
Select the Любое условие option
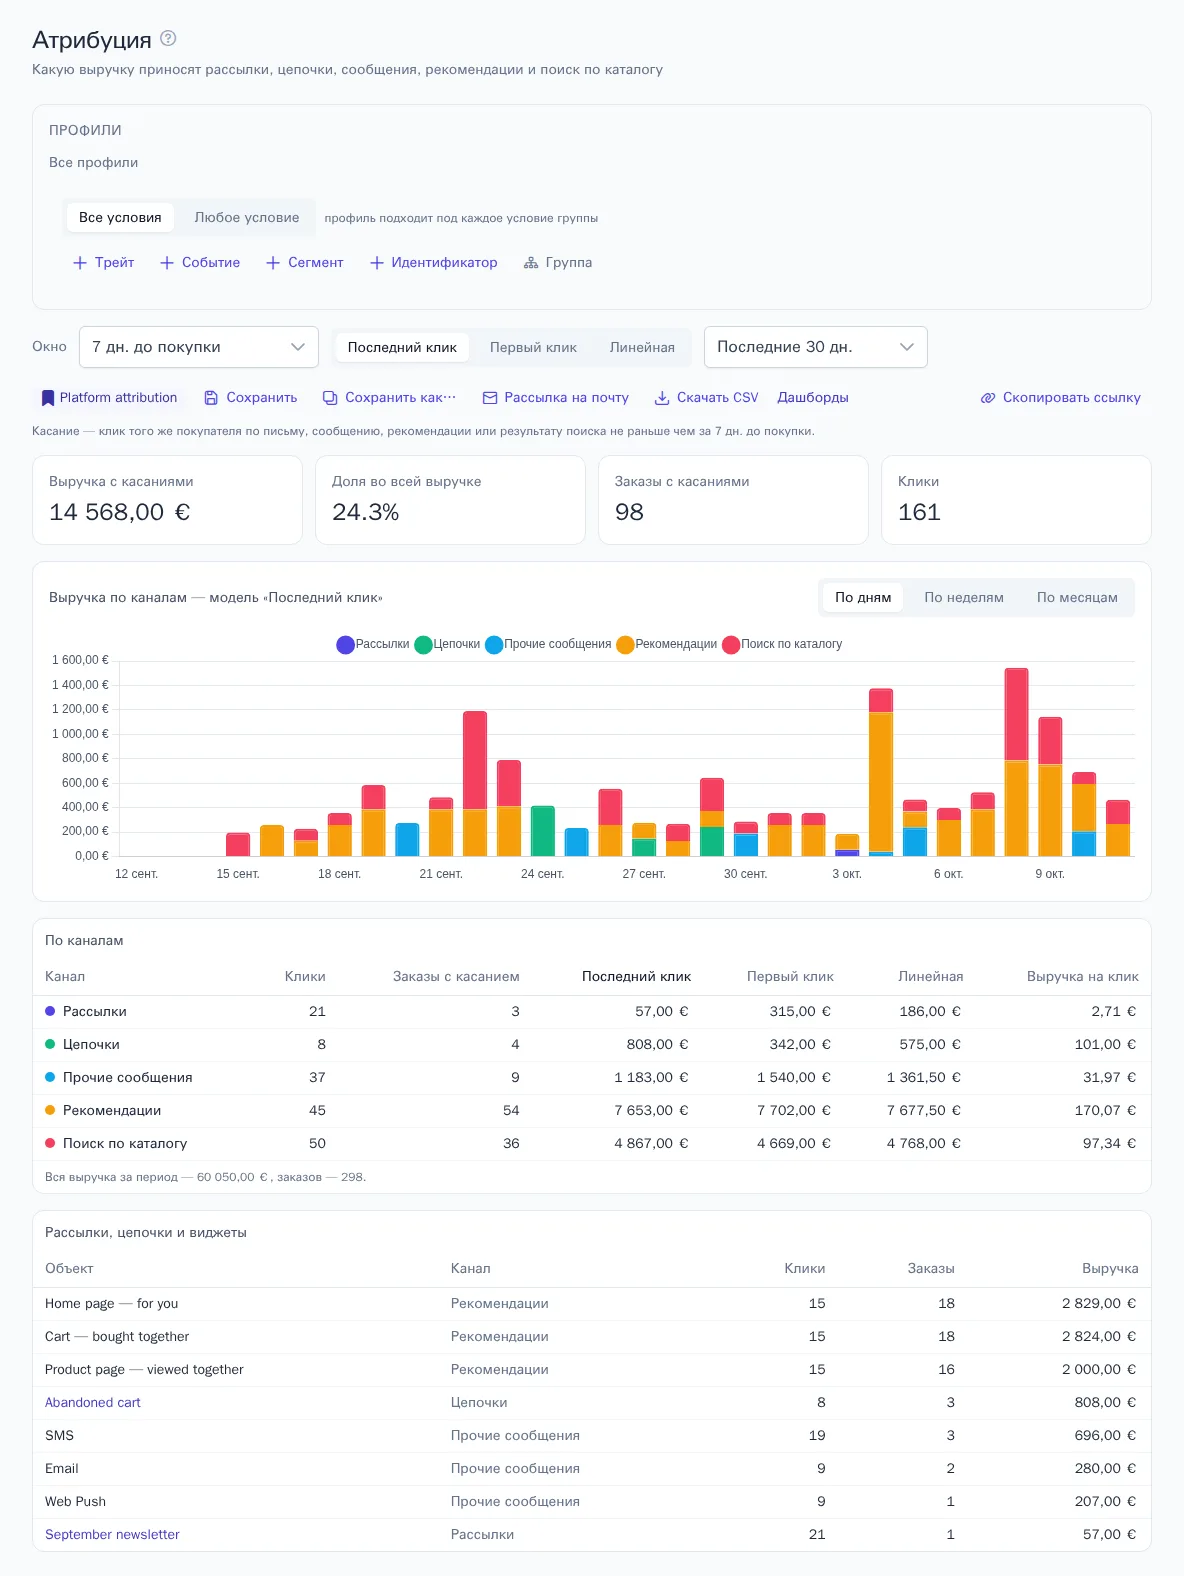[247, 217]
